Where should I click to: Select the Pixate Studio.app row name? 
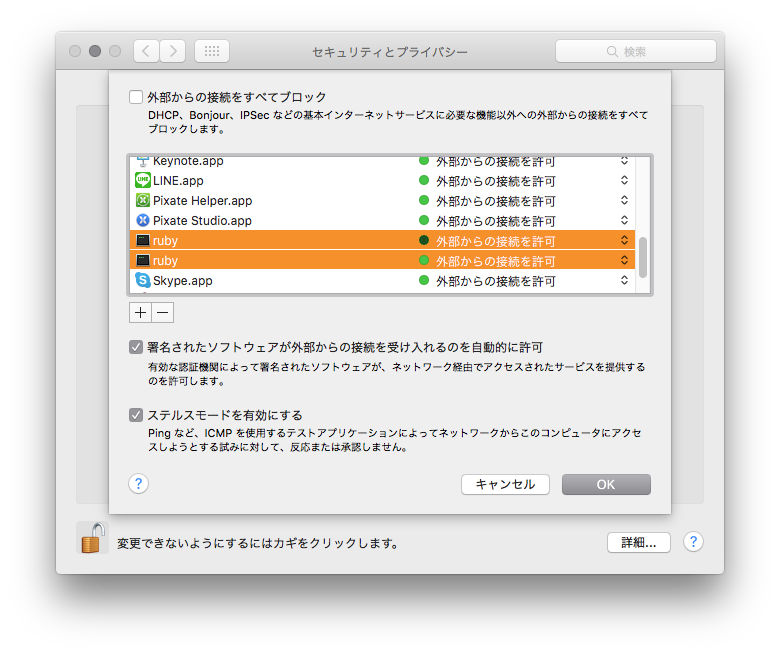point(202,220)
